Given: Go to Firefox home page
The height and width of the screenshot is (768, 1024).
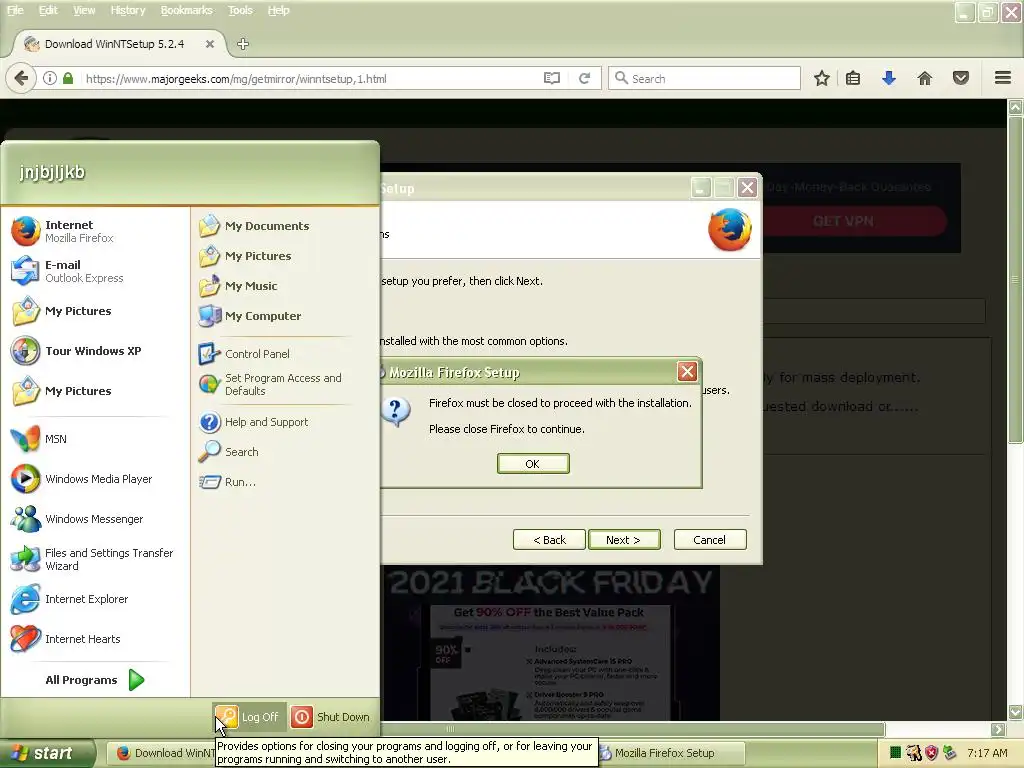Looking at the screenshot, I should coord(925,78).
